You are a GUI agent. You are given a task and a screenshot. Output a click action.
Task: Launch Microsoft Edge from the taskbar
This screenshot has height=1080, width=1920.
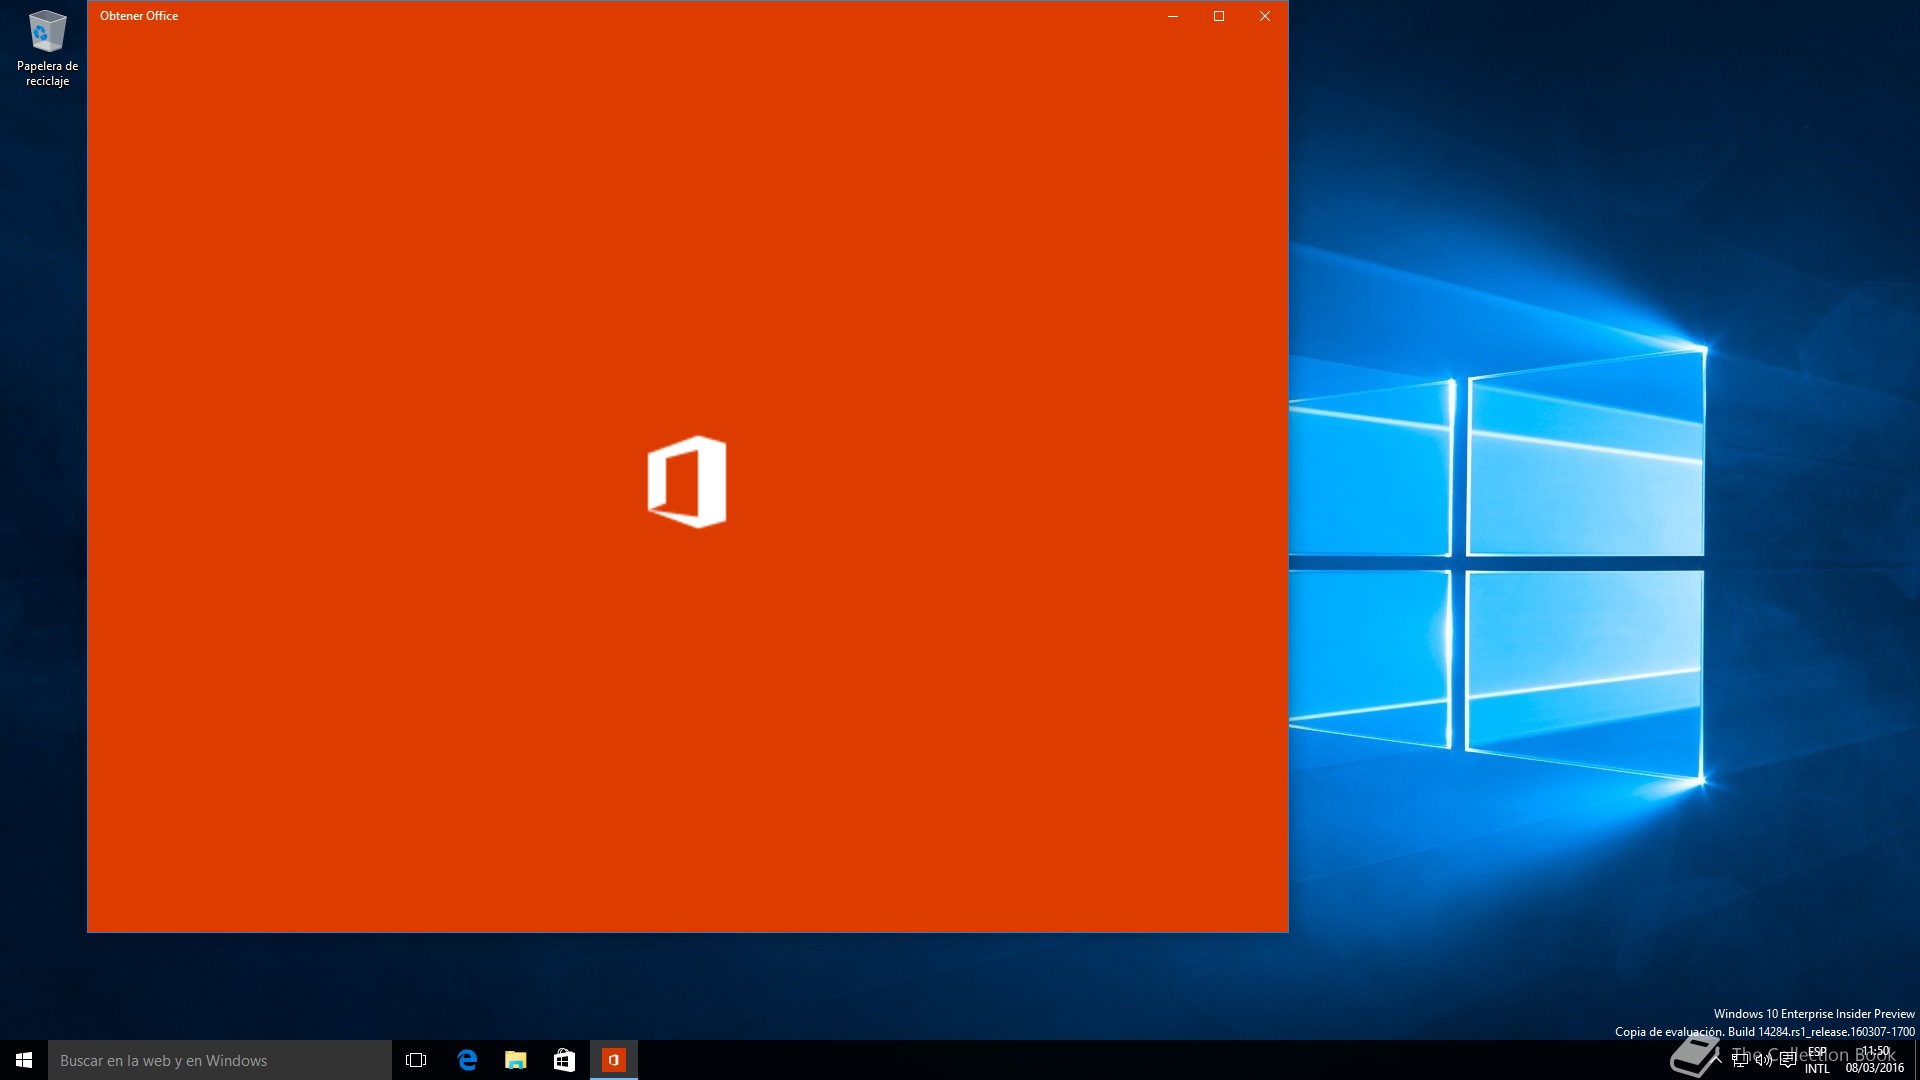(466, 1060)
